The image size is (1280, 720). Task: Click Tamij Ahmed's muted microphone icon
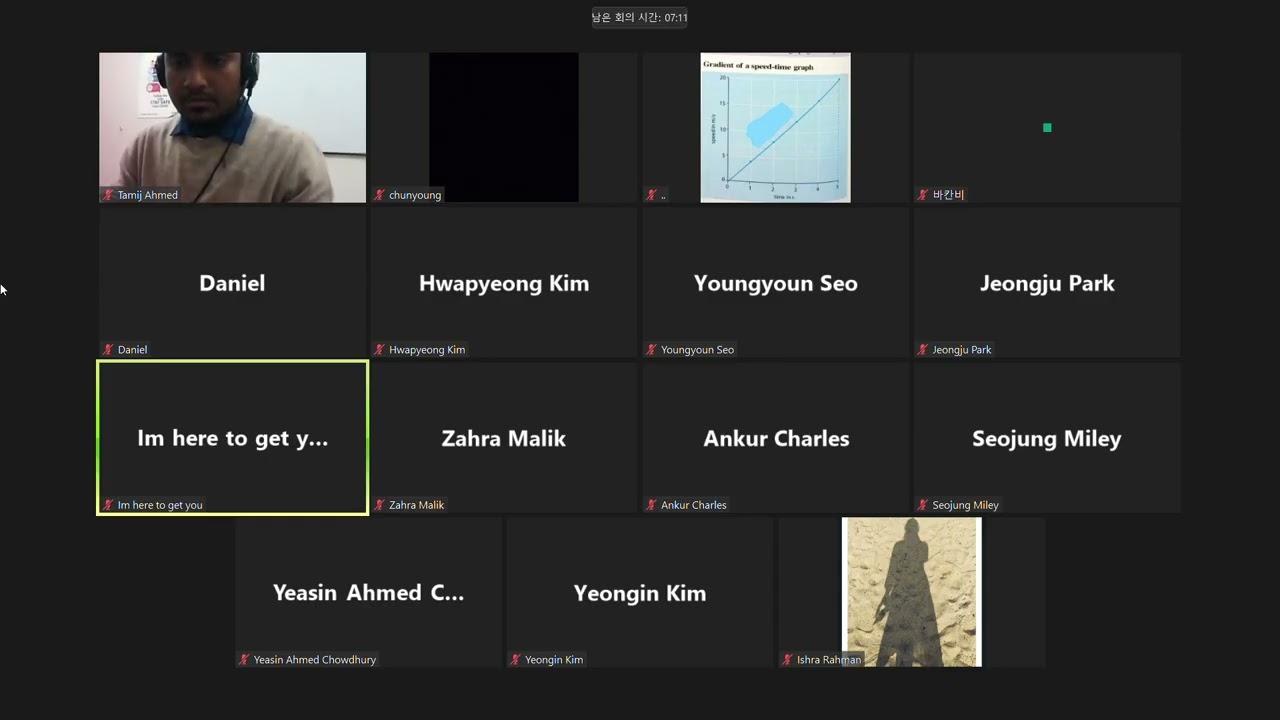pos(108,195)
